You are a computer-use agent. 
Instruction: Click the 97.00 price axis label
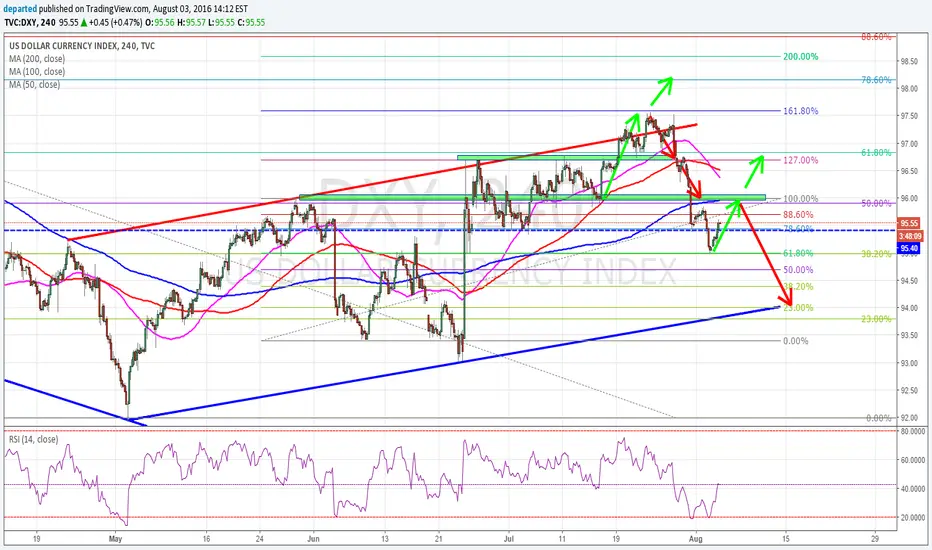pos(909,144)
